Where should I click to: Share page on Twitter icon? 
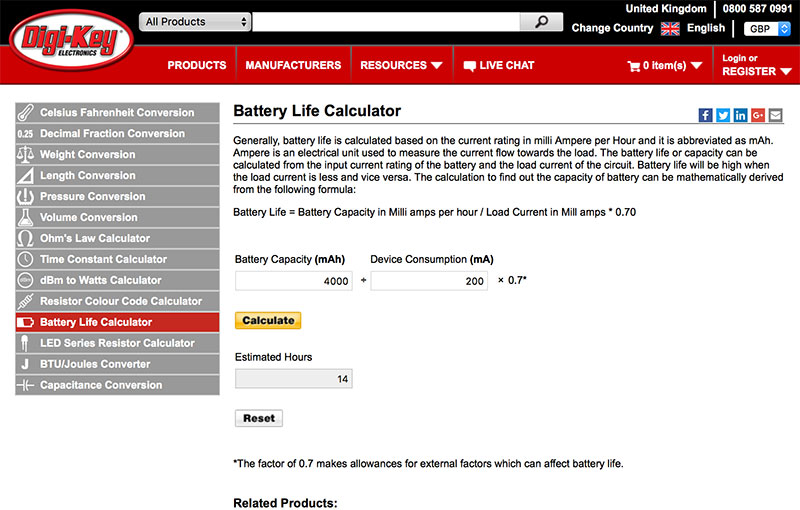(x=723, y=115)
